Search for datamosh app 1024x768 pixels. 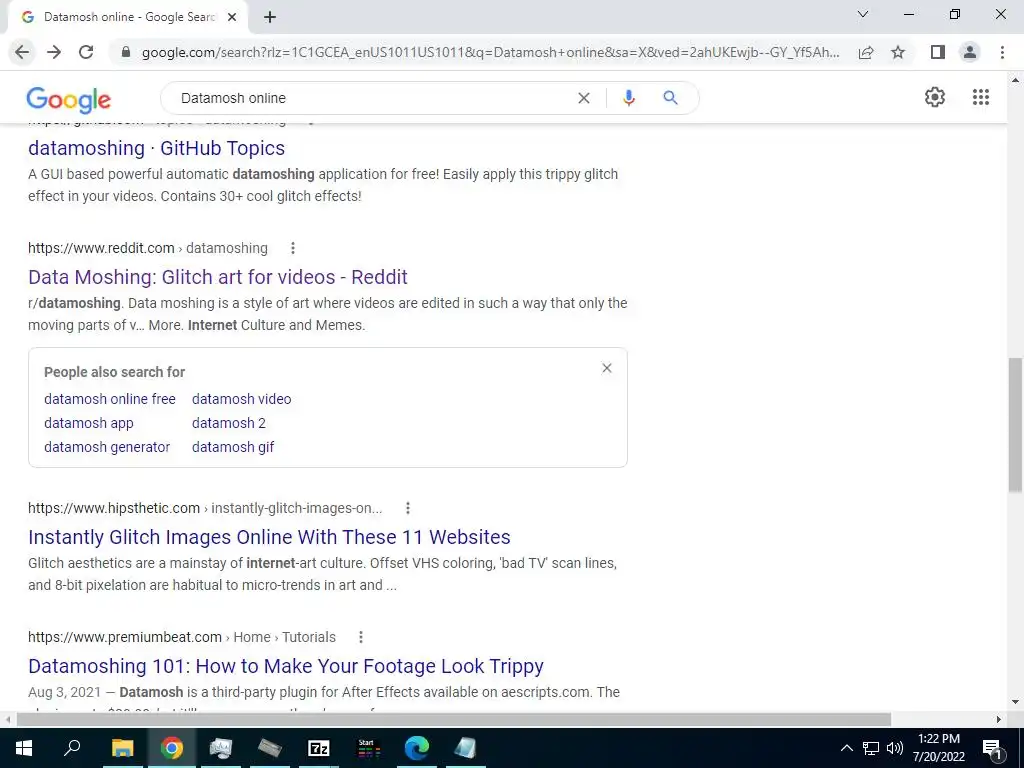[89, 423]
